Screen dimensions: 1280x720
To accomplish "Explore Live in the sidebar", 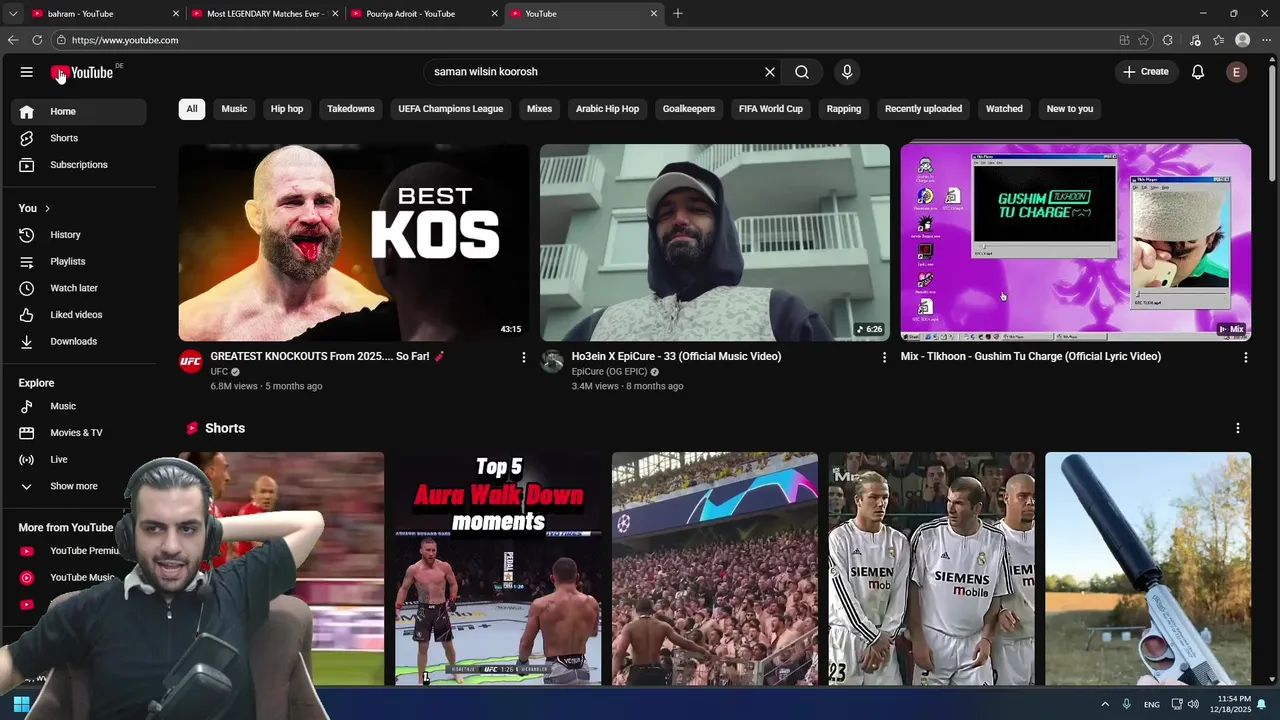I will 78,459.
